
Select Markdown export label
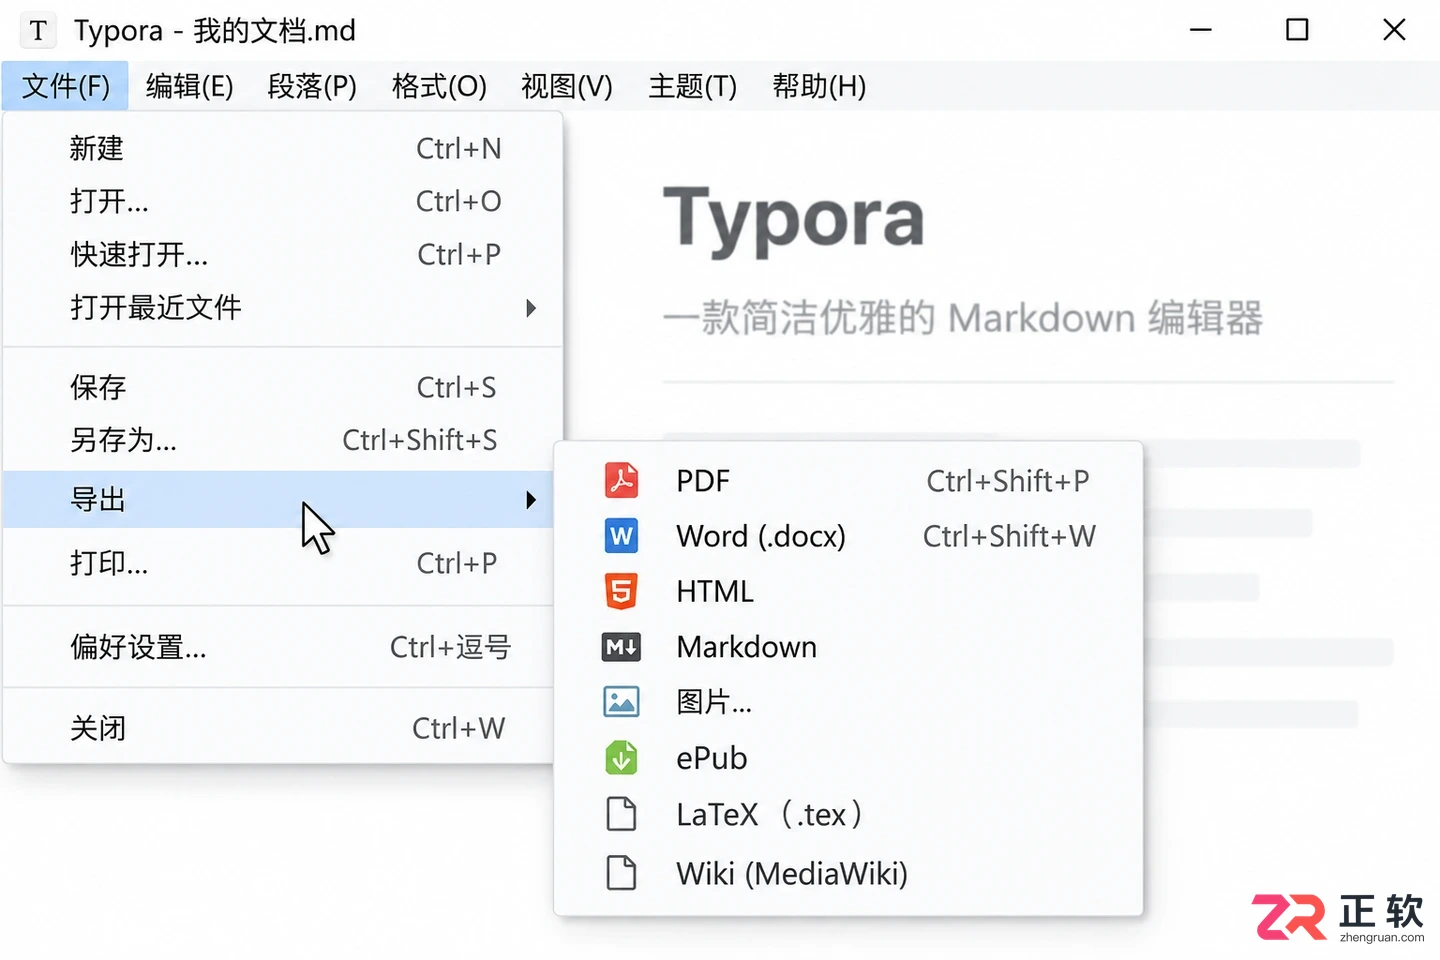[x=747, y=647]
